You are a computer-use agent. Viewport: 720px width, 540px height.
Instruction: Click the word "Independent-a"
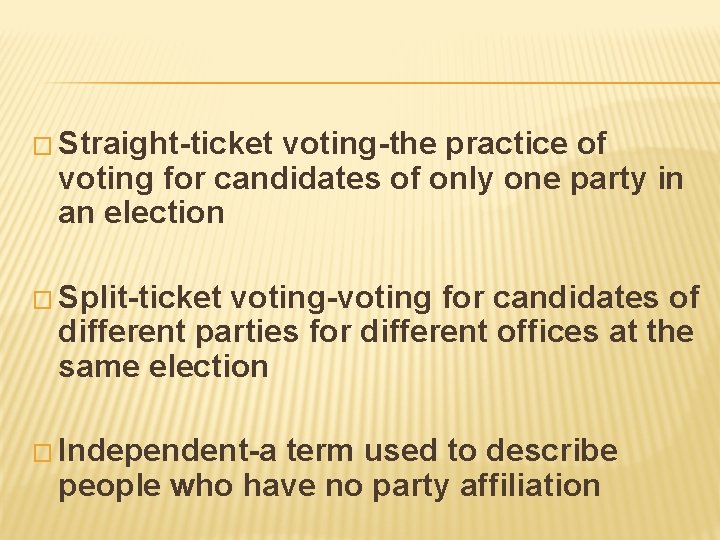(x=168, y=452)
